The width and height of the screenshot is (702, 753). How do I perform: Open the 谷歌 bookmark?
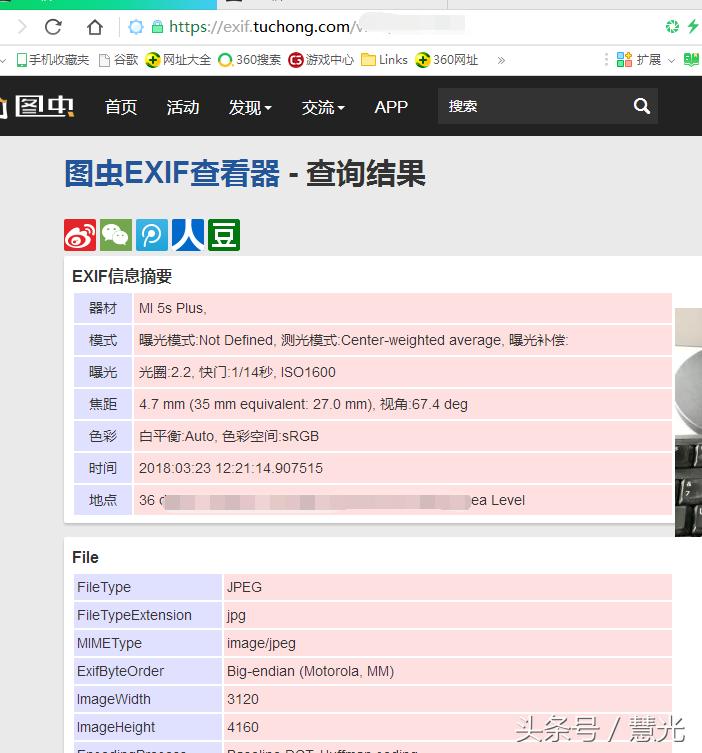pyautogui.click(x=119, y=60)
